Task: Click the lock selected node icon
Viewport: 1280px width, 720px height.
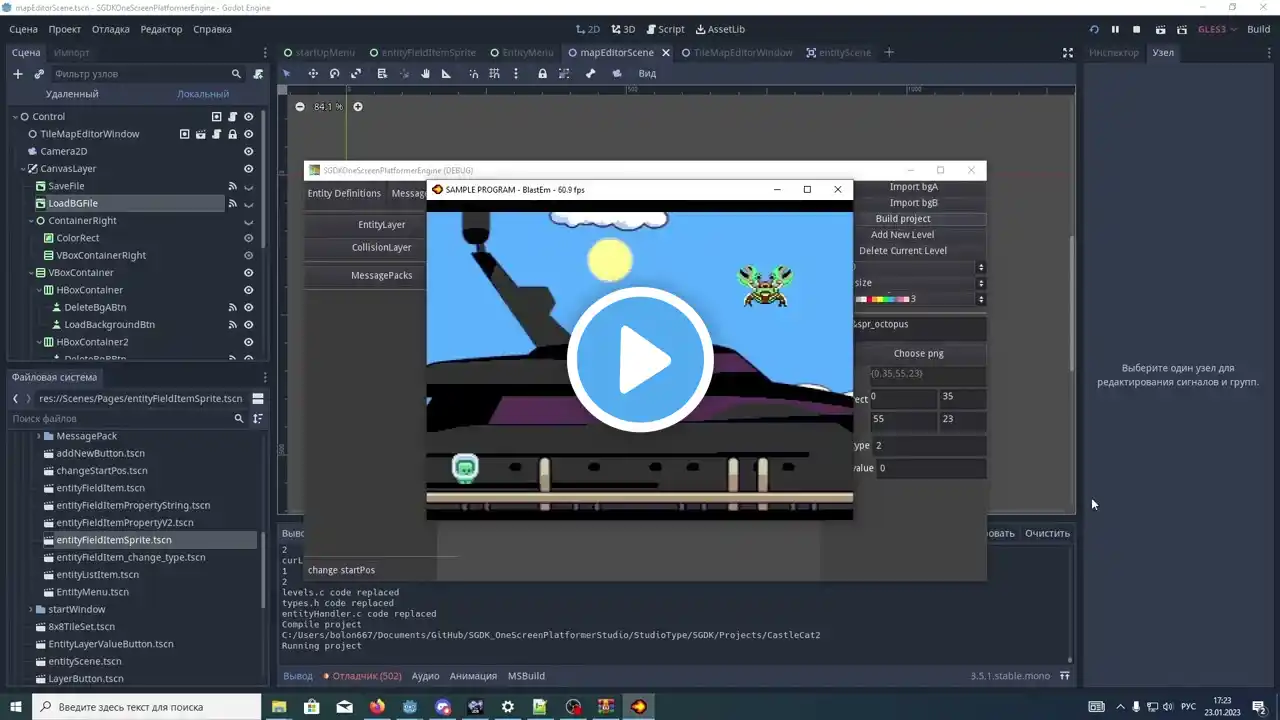Action: coord(542,73)
